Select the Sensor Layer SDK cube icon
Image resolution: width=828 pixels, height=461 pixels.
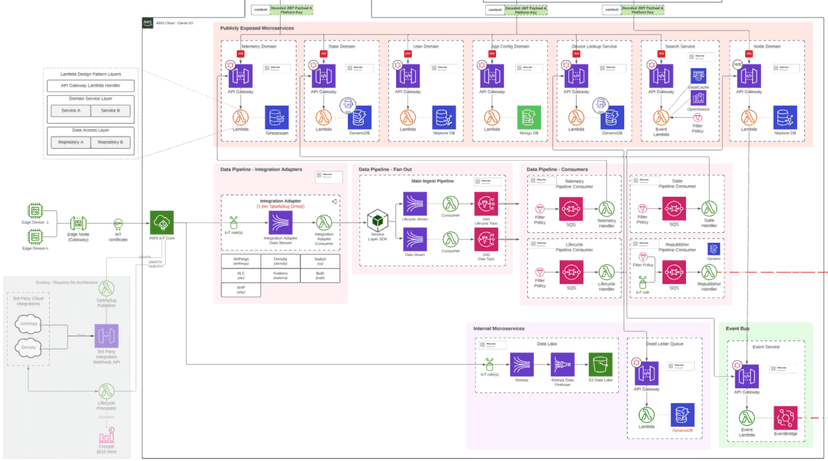[x=377, y=220]
